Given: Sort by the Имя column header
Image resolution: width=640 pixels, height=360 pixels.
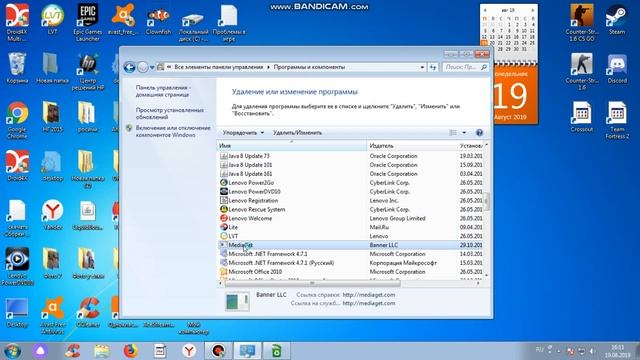Looking at the screenshot, I should pos(292,146).
